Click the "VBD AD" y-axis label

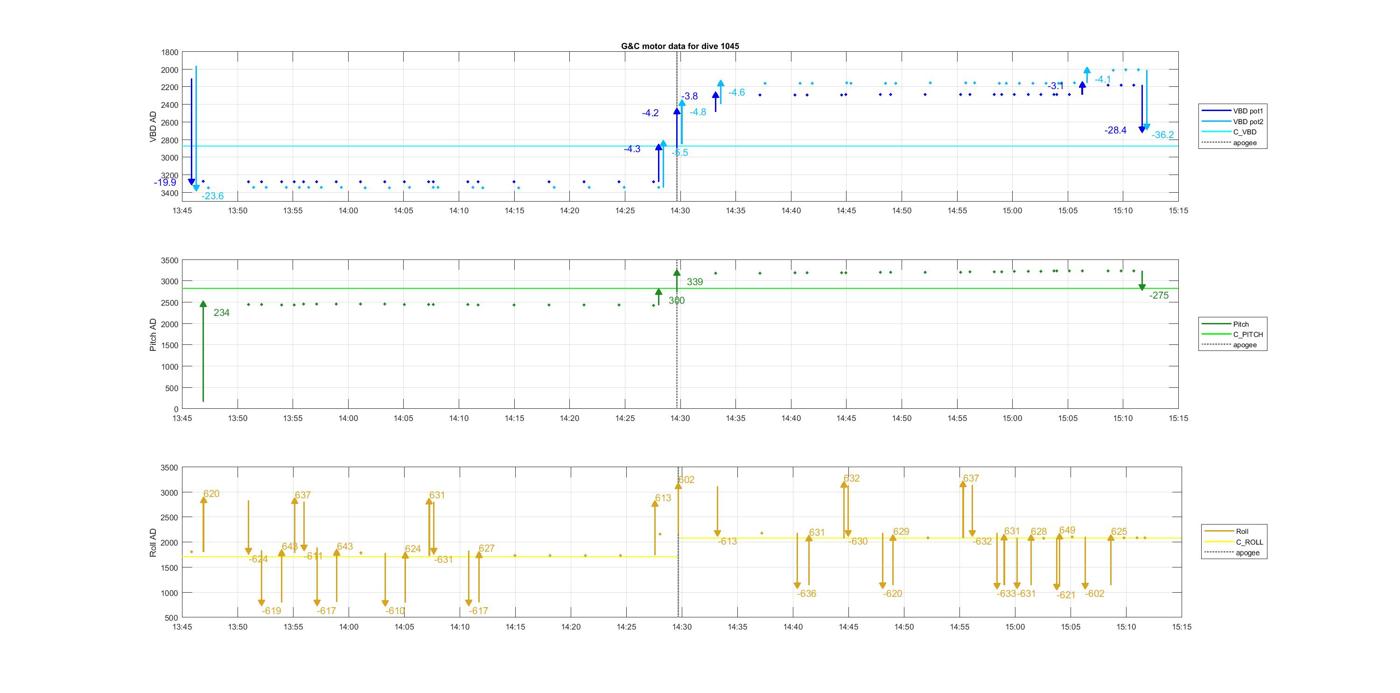[x=154, y=126]
